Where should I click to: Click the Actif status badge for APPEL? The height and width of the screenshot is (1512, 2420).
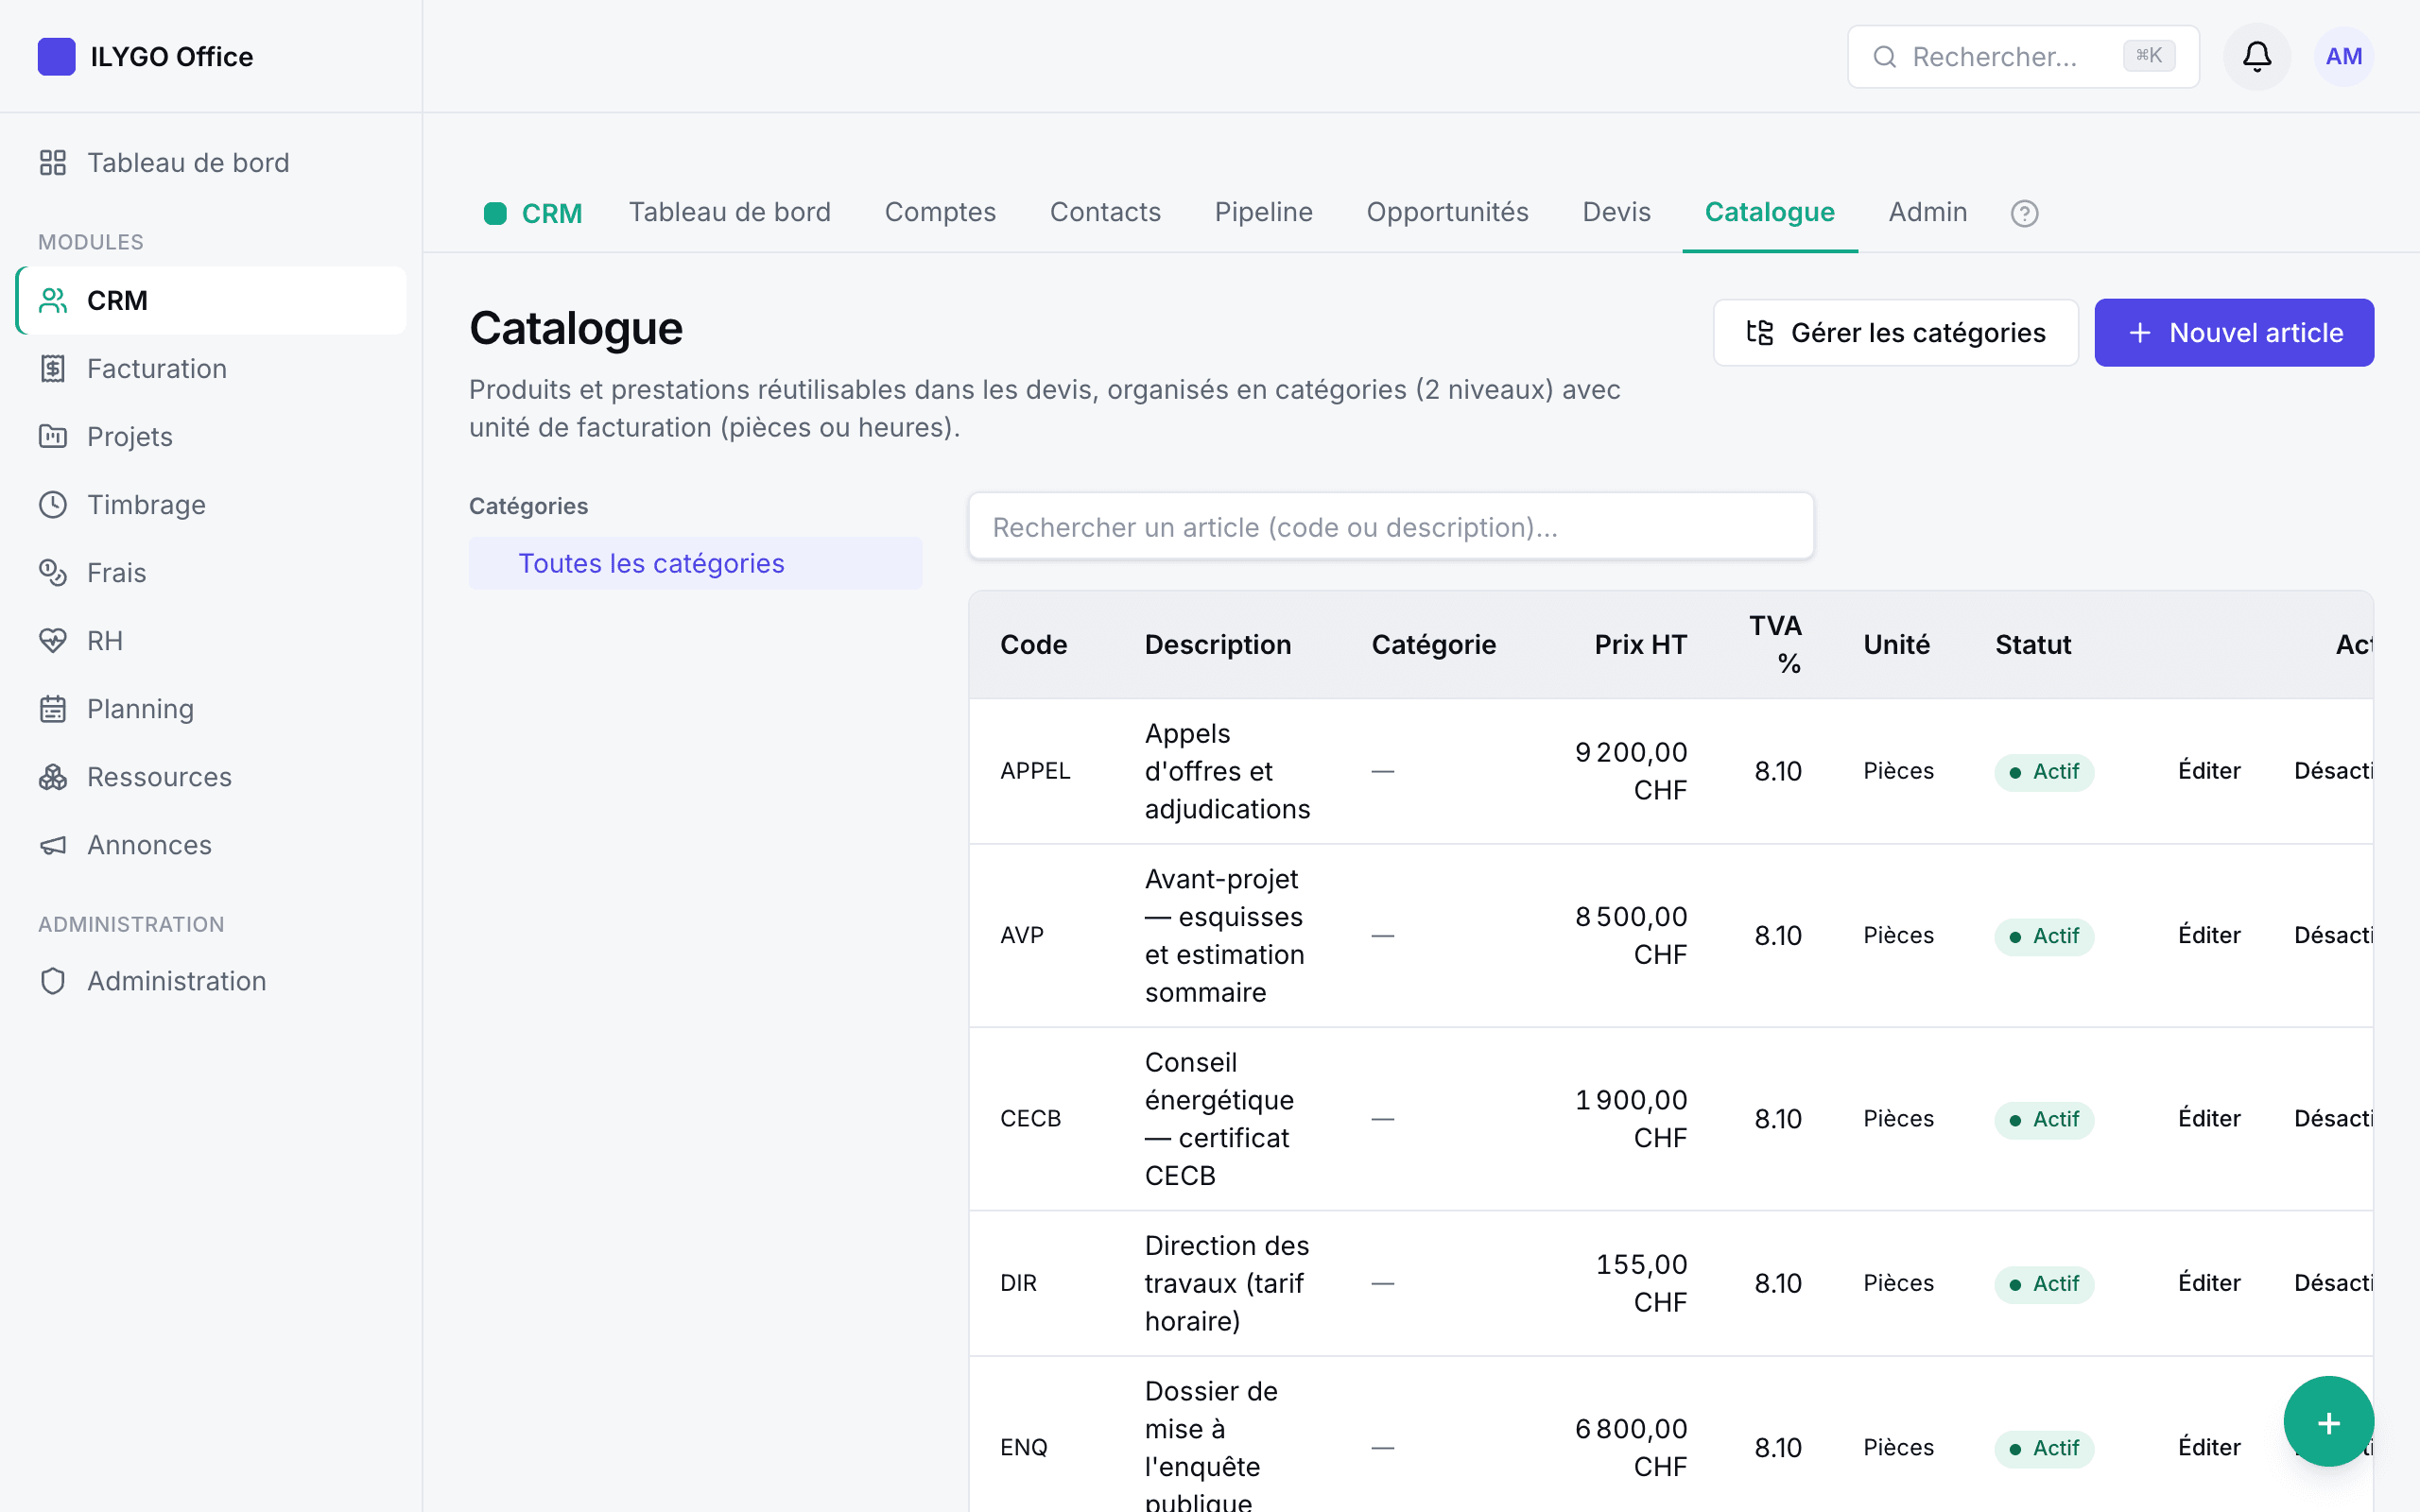[x=2043, y=772]
